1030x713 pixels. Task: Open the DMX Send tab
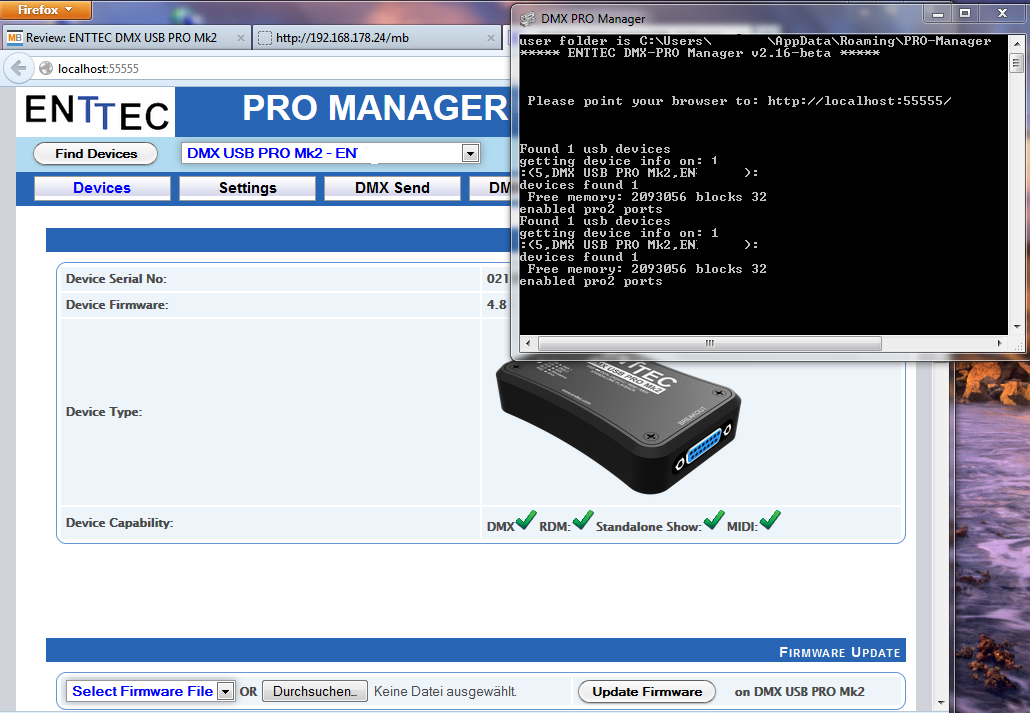tap(392, 188)
